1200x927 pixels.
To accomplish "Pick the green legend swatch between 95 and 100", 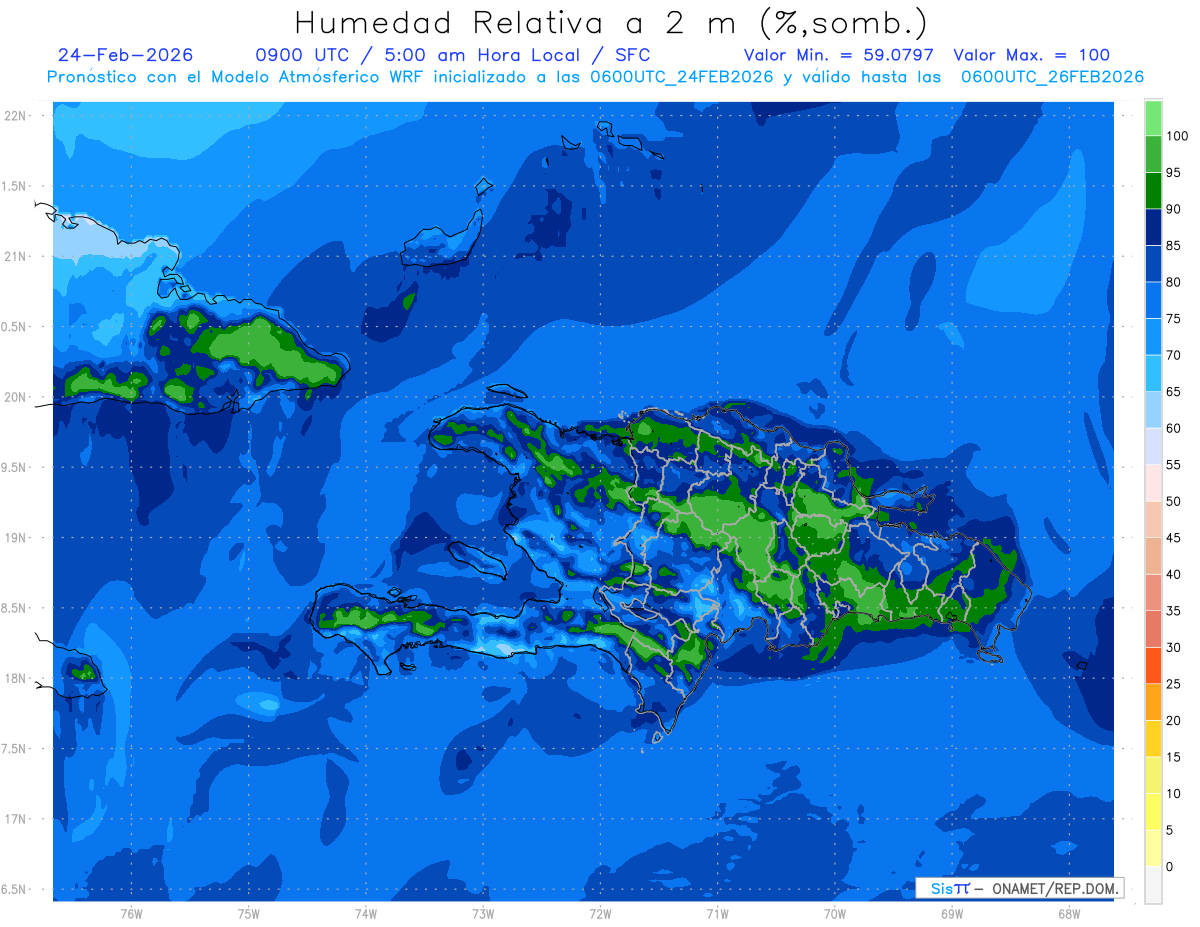I will tap(1153, 154).
